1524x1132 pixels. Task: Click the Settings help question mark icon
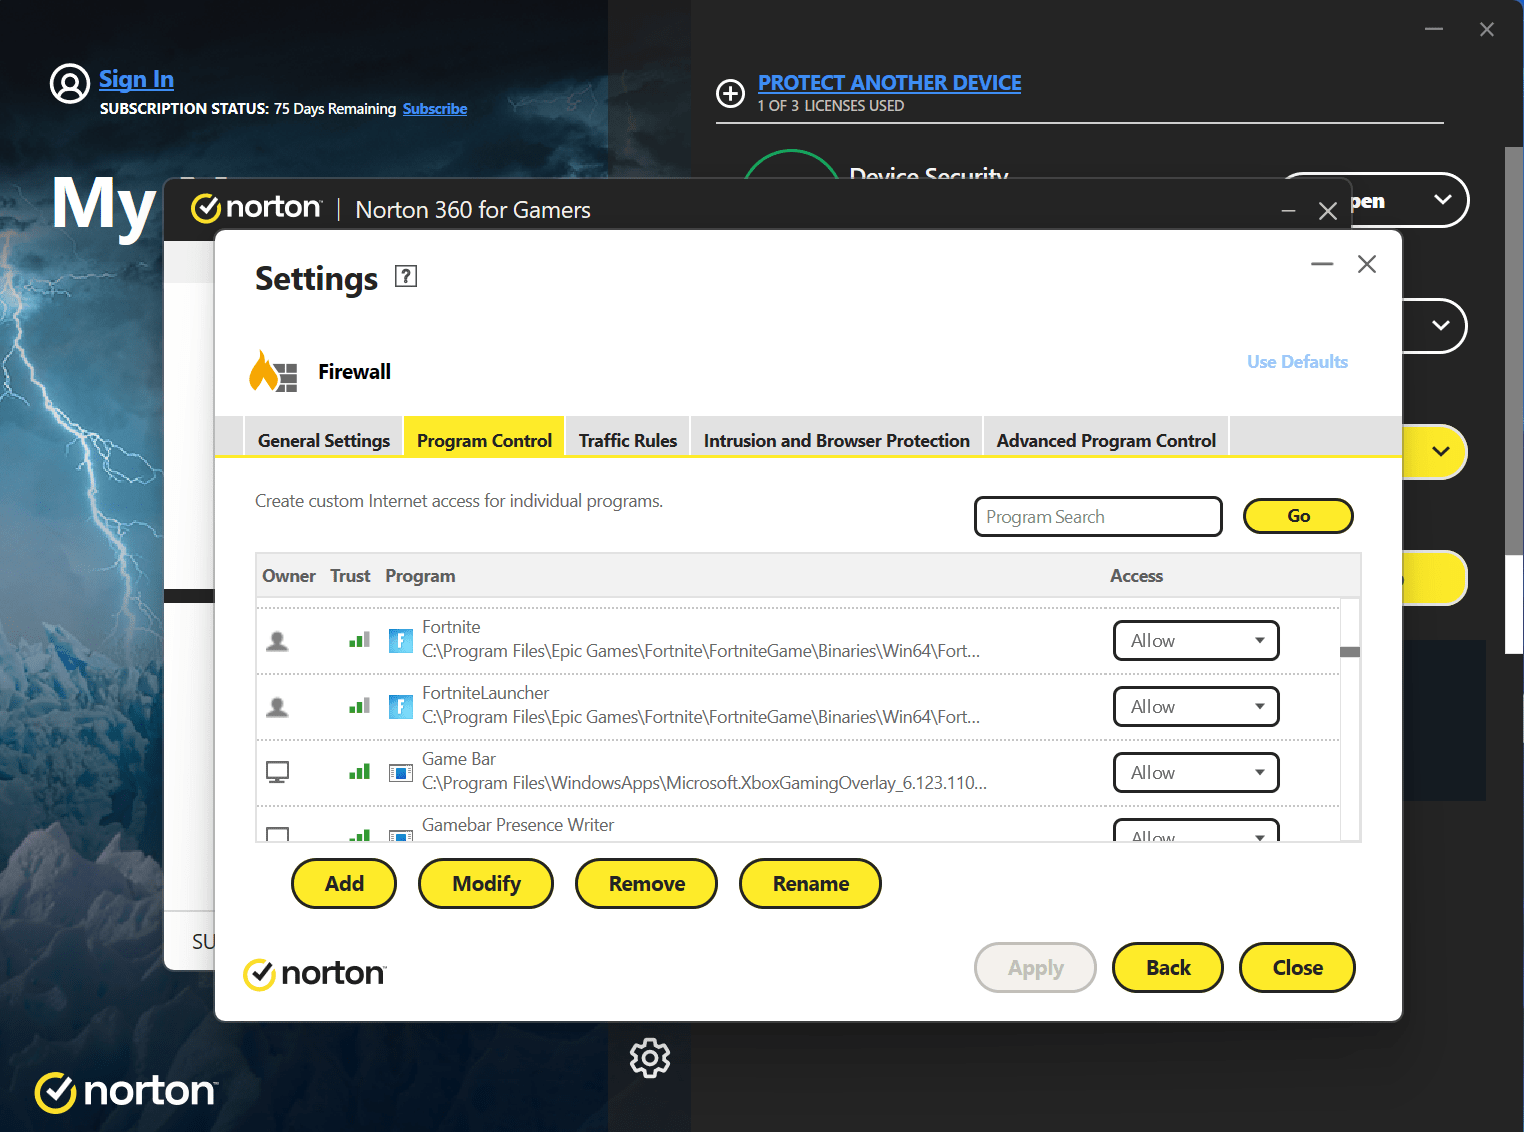click(x=406, y=276)
